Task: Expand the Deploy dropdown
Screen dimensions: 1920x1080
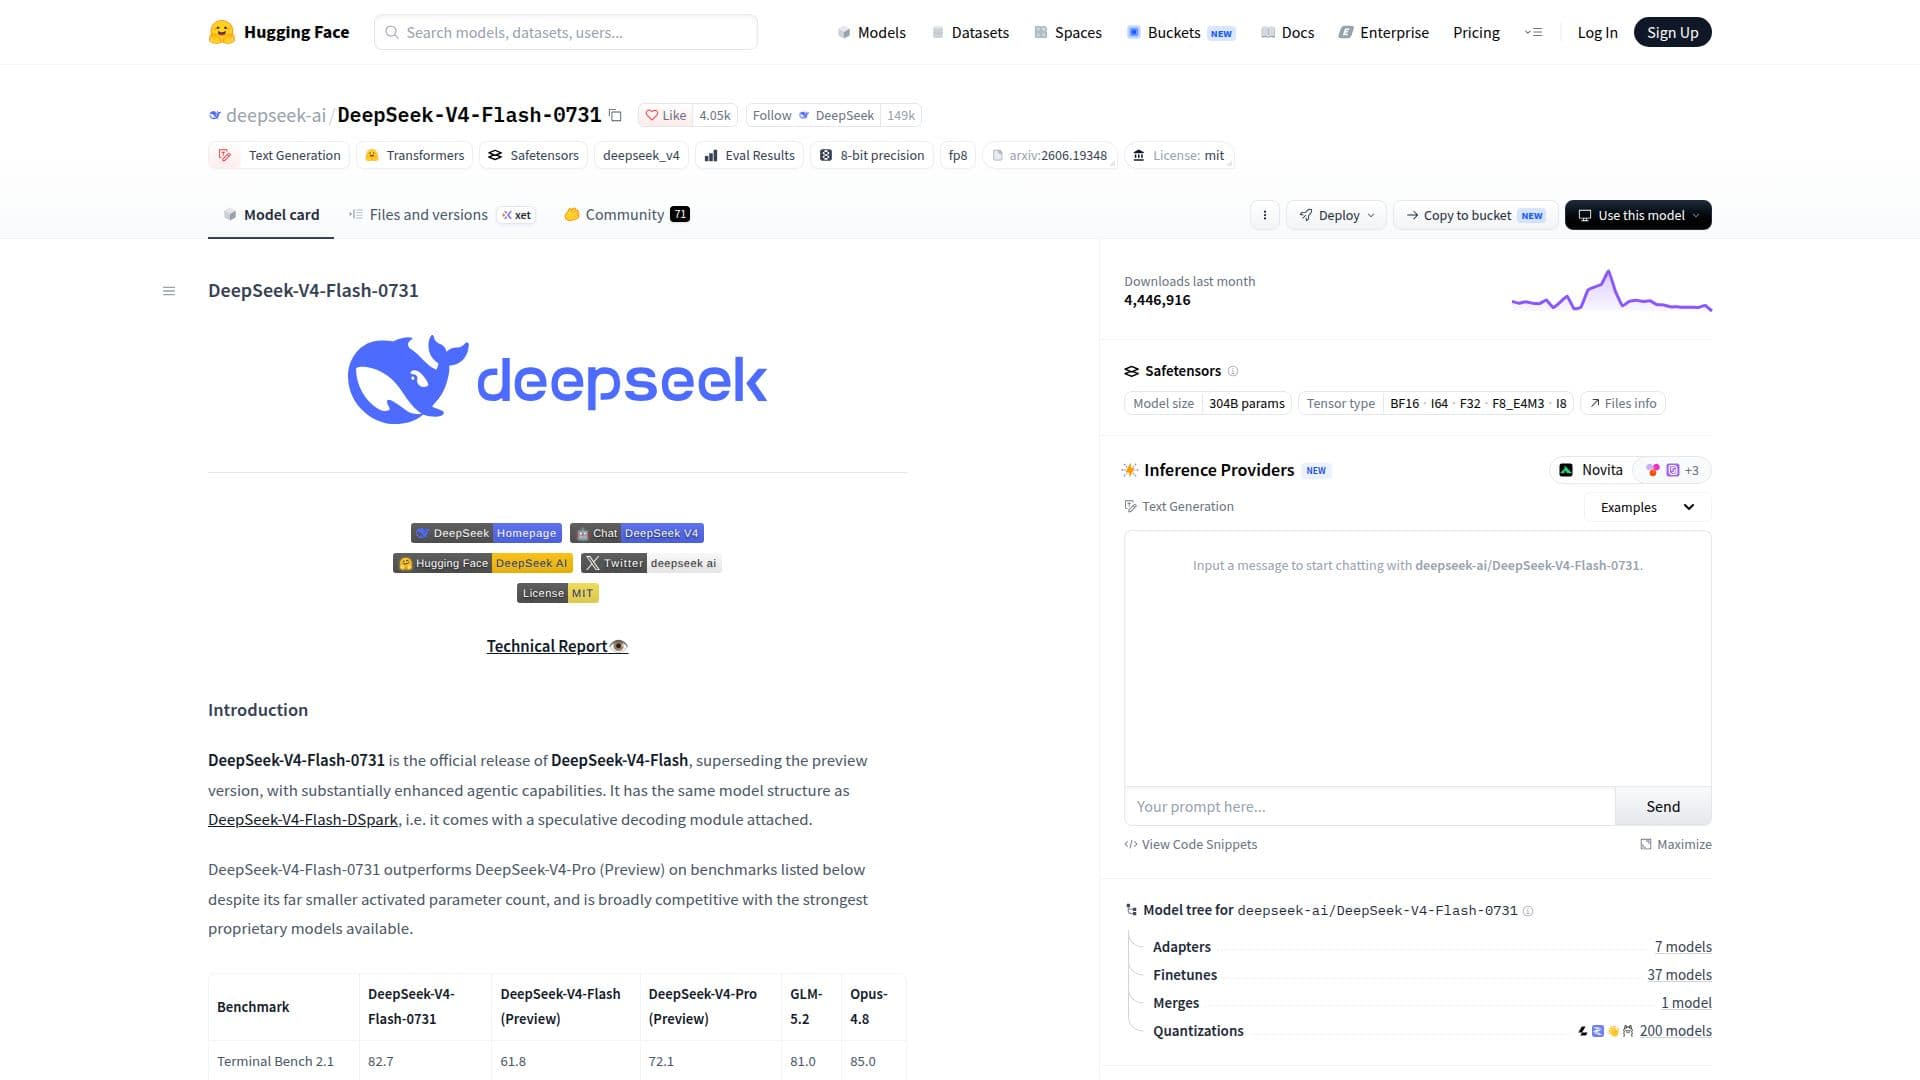Action: click(x=1336, y=215)
